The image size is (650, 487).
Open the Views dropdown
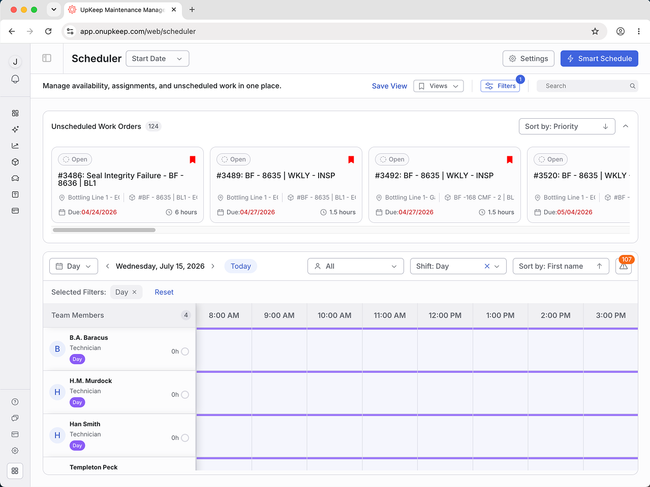[x=438, y=86]
